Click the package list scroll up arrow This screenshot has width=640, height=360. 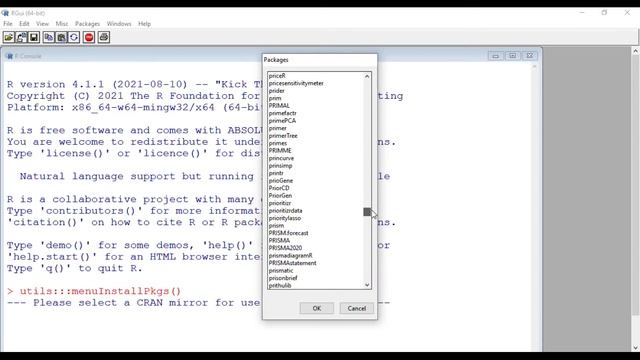coord(367,76)
